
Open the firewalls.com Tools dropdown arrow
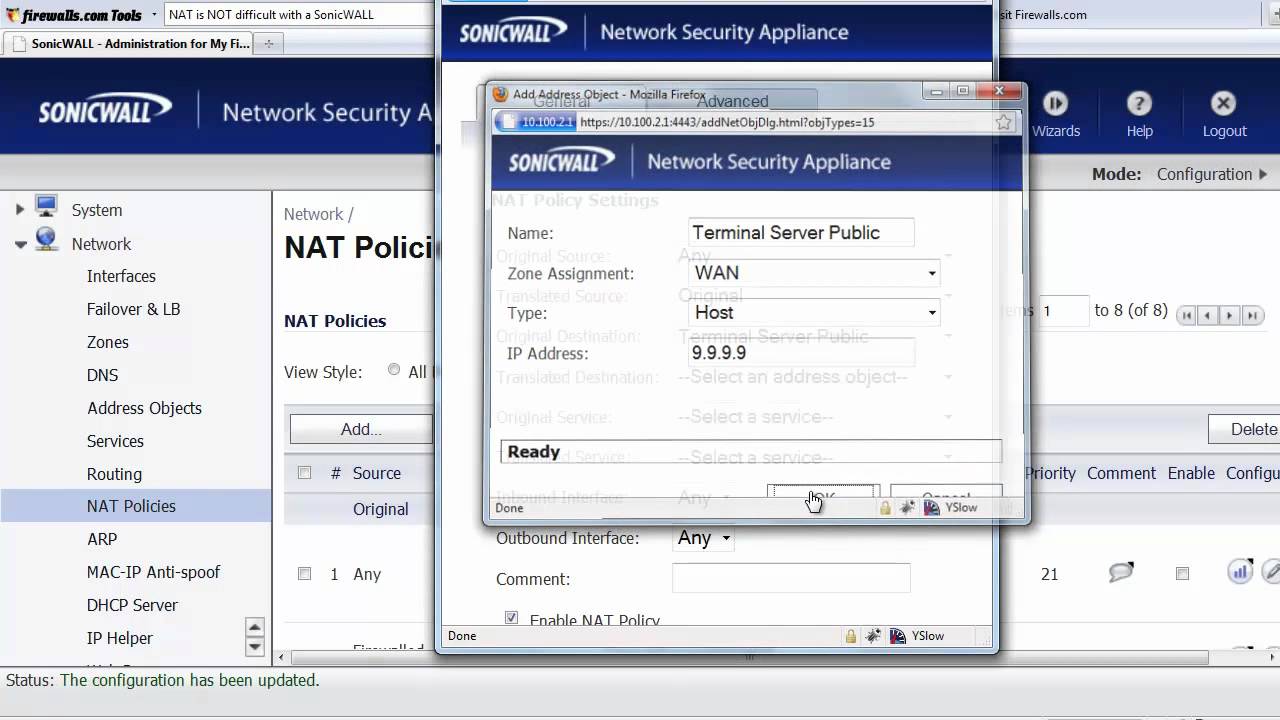point(154,15)
